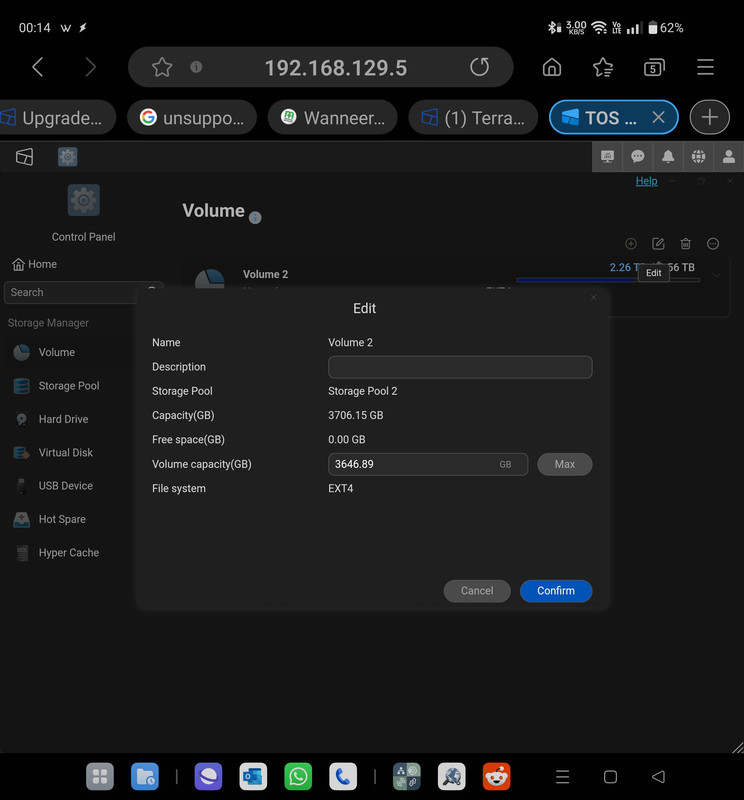Open browser home page icon
Image resolution: width=744 pixels, height=800 pixels.
[552, 67]
